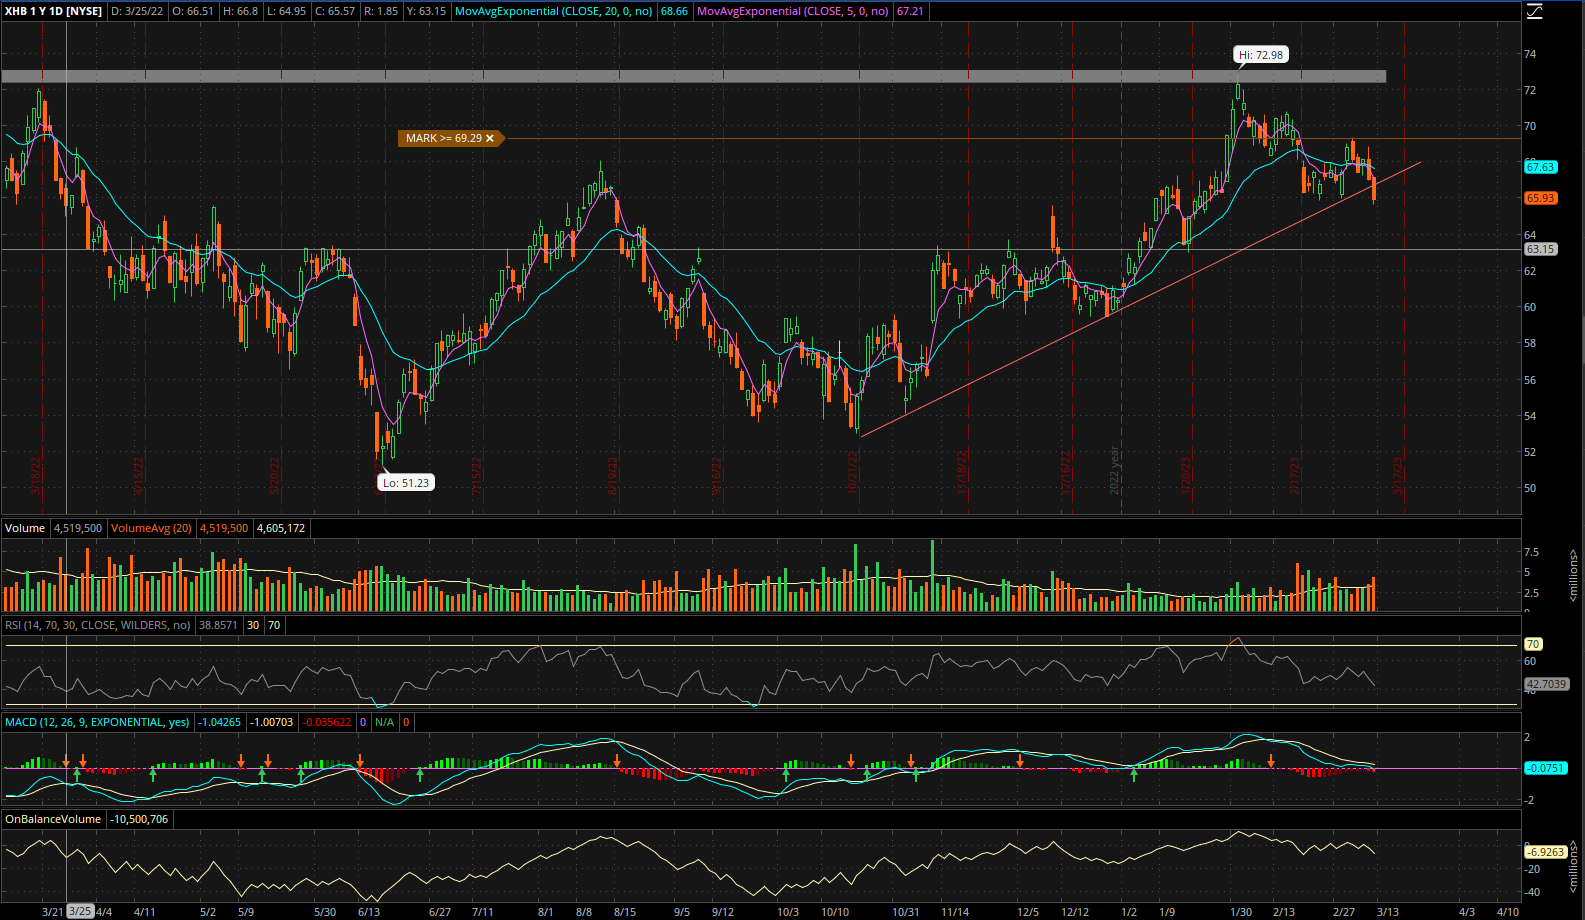
Task: Click the RSI (14, 70, 30, CLOSE, WILDERS, no) label
Action: (98, 625)
